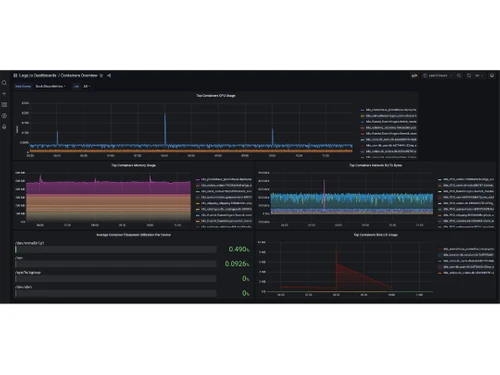The width and height of the screenshot is (500, 375).
Task: Click the /dev/nvme0n1p1 filesystem bar gauge
Action: (116, 249)
